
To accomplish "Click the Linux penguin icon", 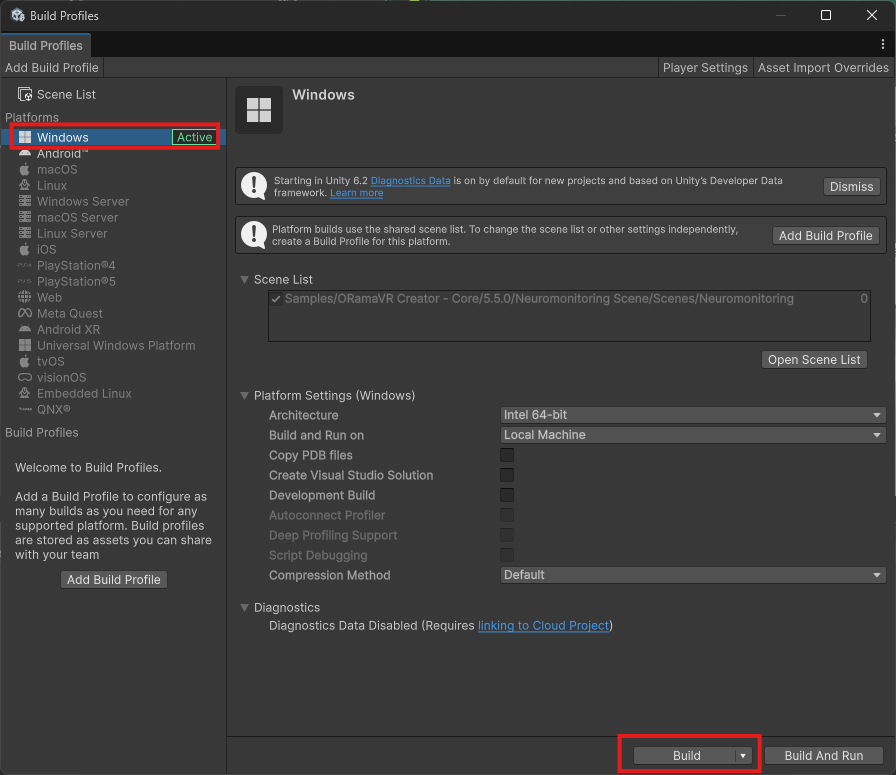I will click(25, 185).
